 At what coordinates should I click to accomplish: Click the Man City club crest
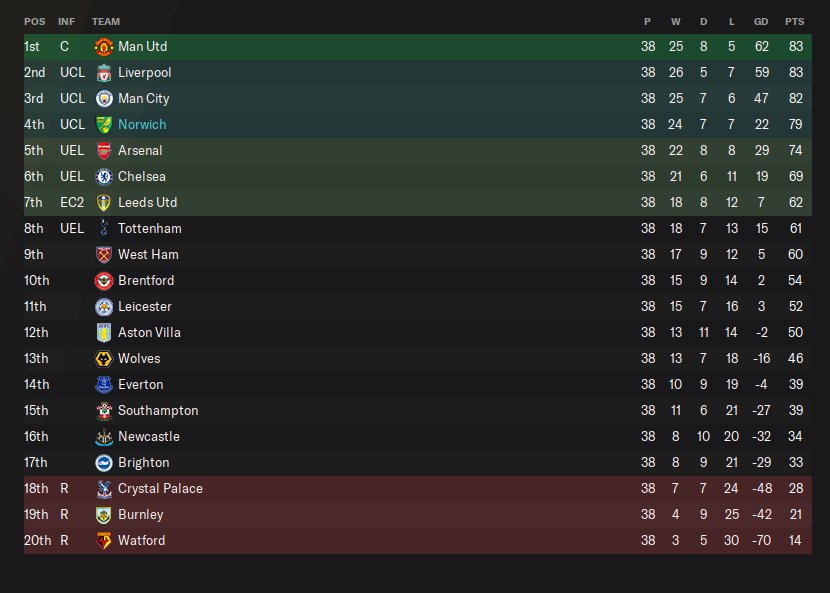coord(104,99)
